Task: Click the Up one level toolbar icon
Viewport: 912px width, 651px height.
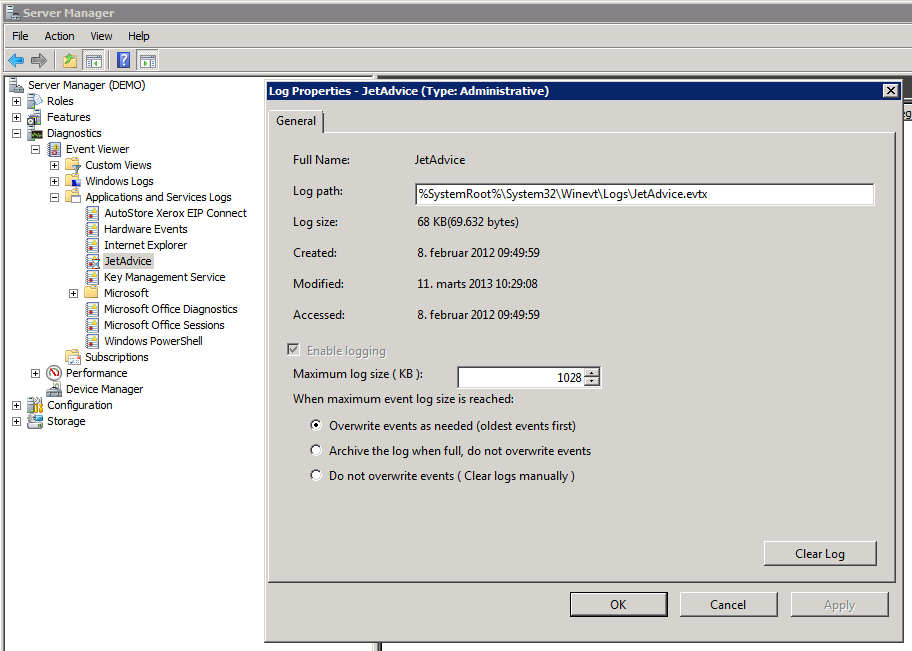Action: [69, 61]
